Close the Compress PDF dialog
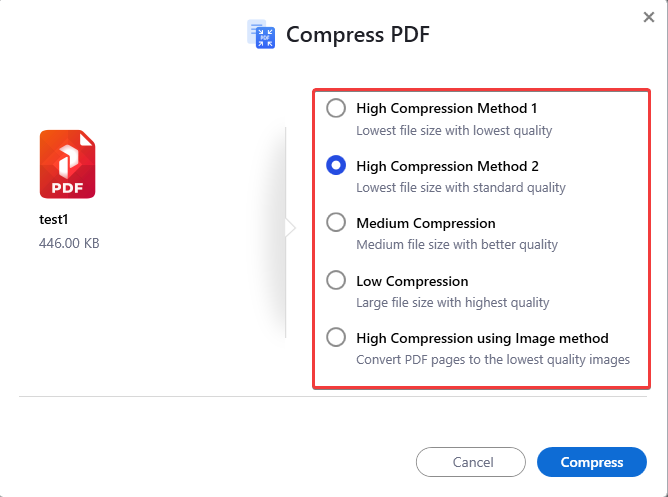 pyautogui.click(x=648, y=17)
